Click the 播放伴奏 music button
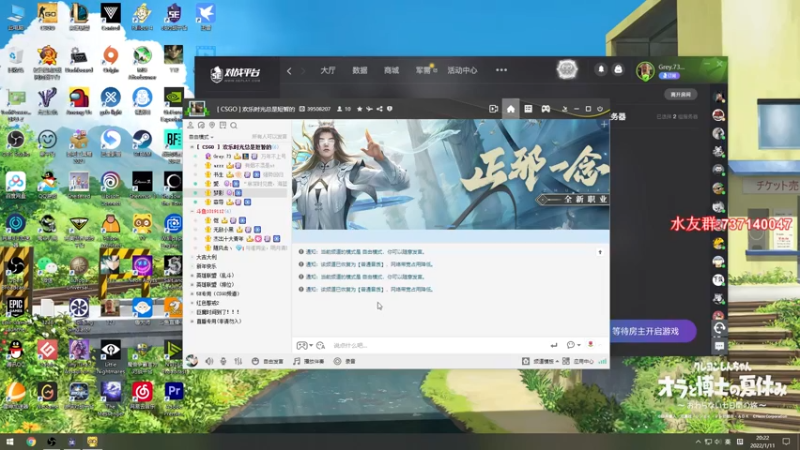Screen dimensions: 800x450 (x=309, y=361)
